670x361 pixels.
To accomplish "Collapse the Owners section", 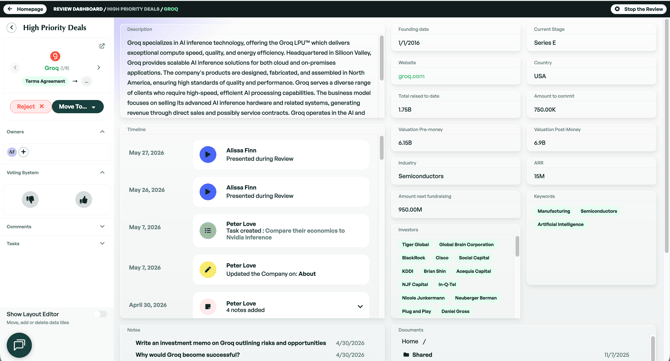I will point(102,132).
